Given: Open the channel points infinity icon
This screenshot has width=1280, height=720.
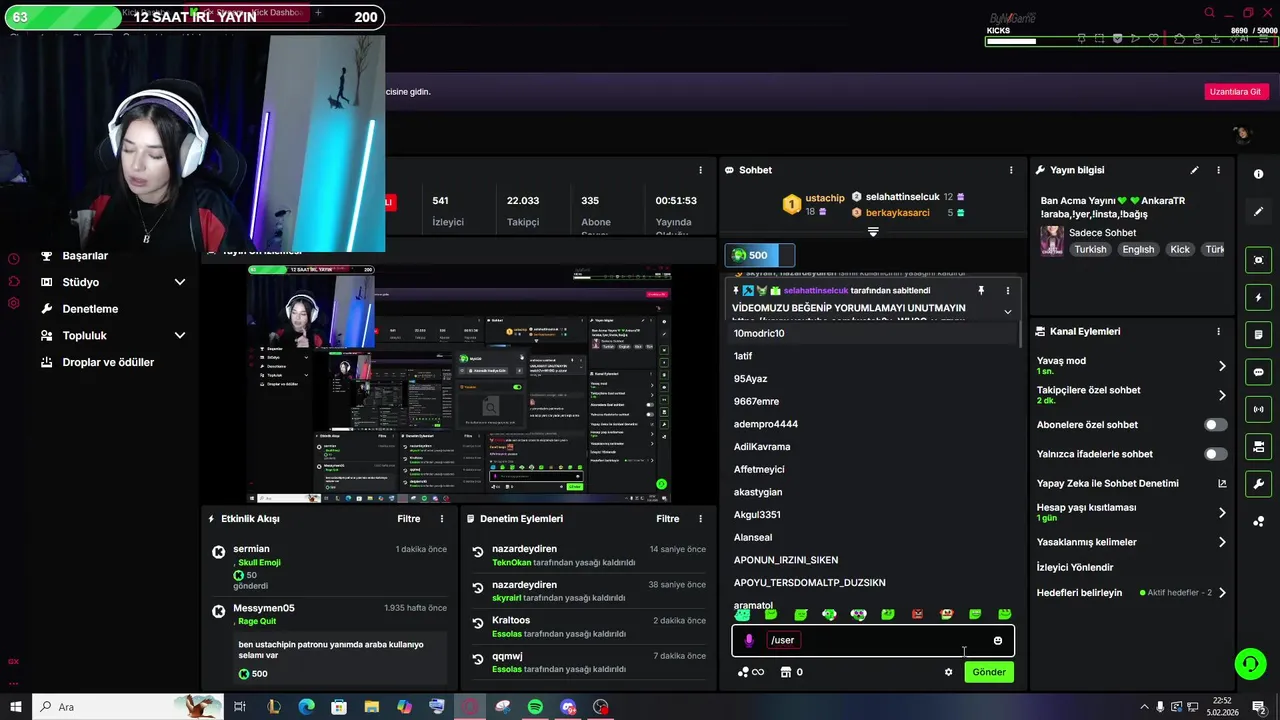Looking at the screenshot, I should click(751, 672).
